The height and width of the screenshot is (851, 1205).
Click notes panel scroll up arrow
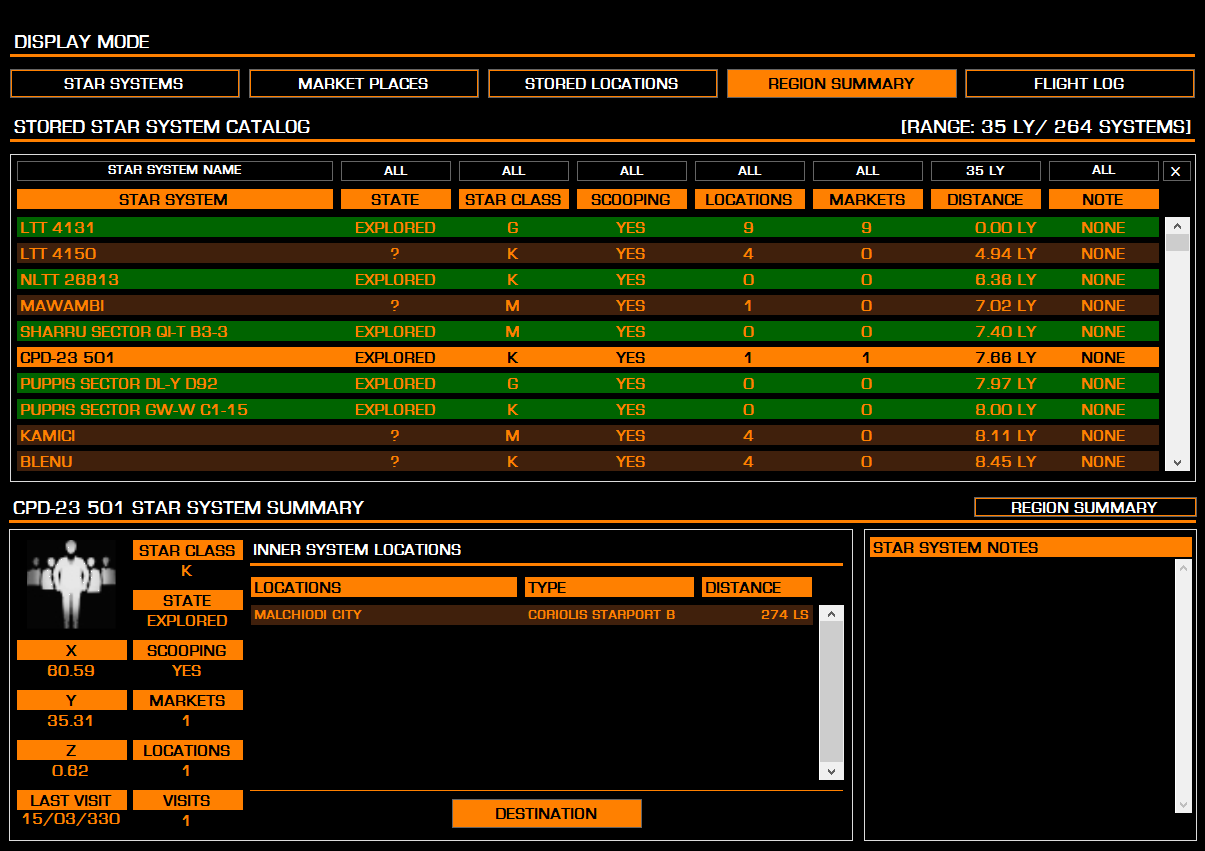pyautogui.click(x=1183, y=568)
